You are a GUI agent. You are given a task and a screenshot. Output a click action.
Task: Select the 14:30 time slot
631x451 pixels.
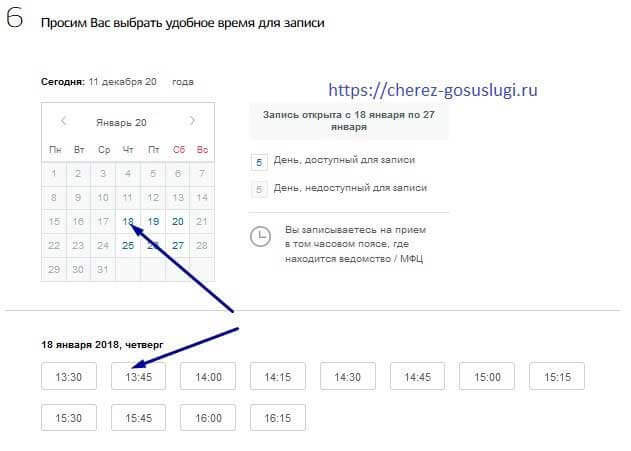point(348,377)
